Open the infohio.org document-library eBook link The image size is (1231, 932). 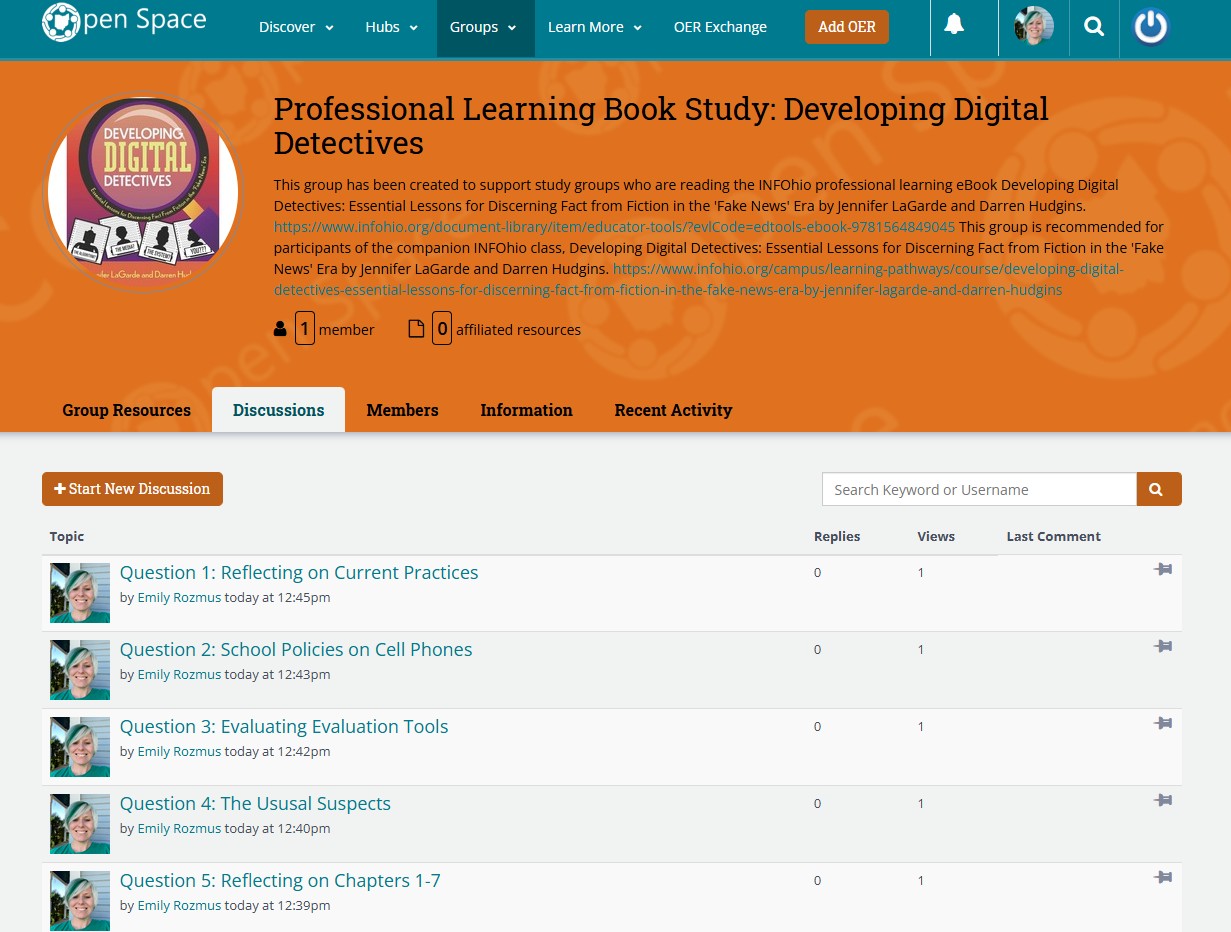[x=614, y=227]
